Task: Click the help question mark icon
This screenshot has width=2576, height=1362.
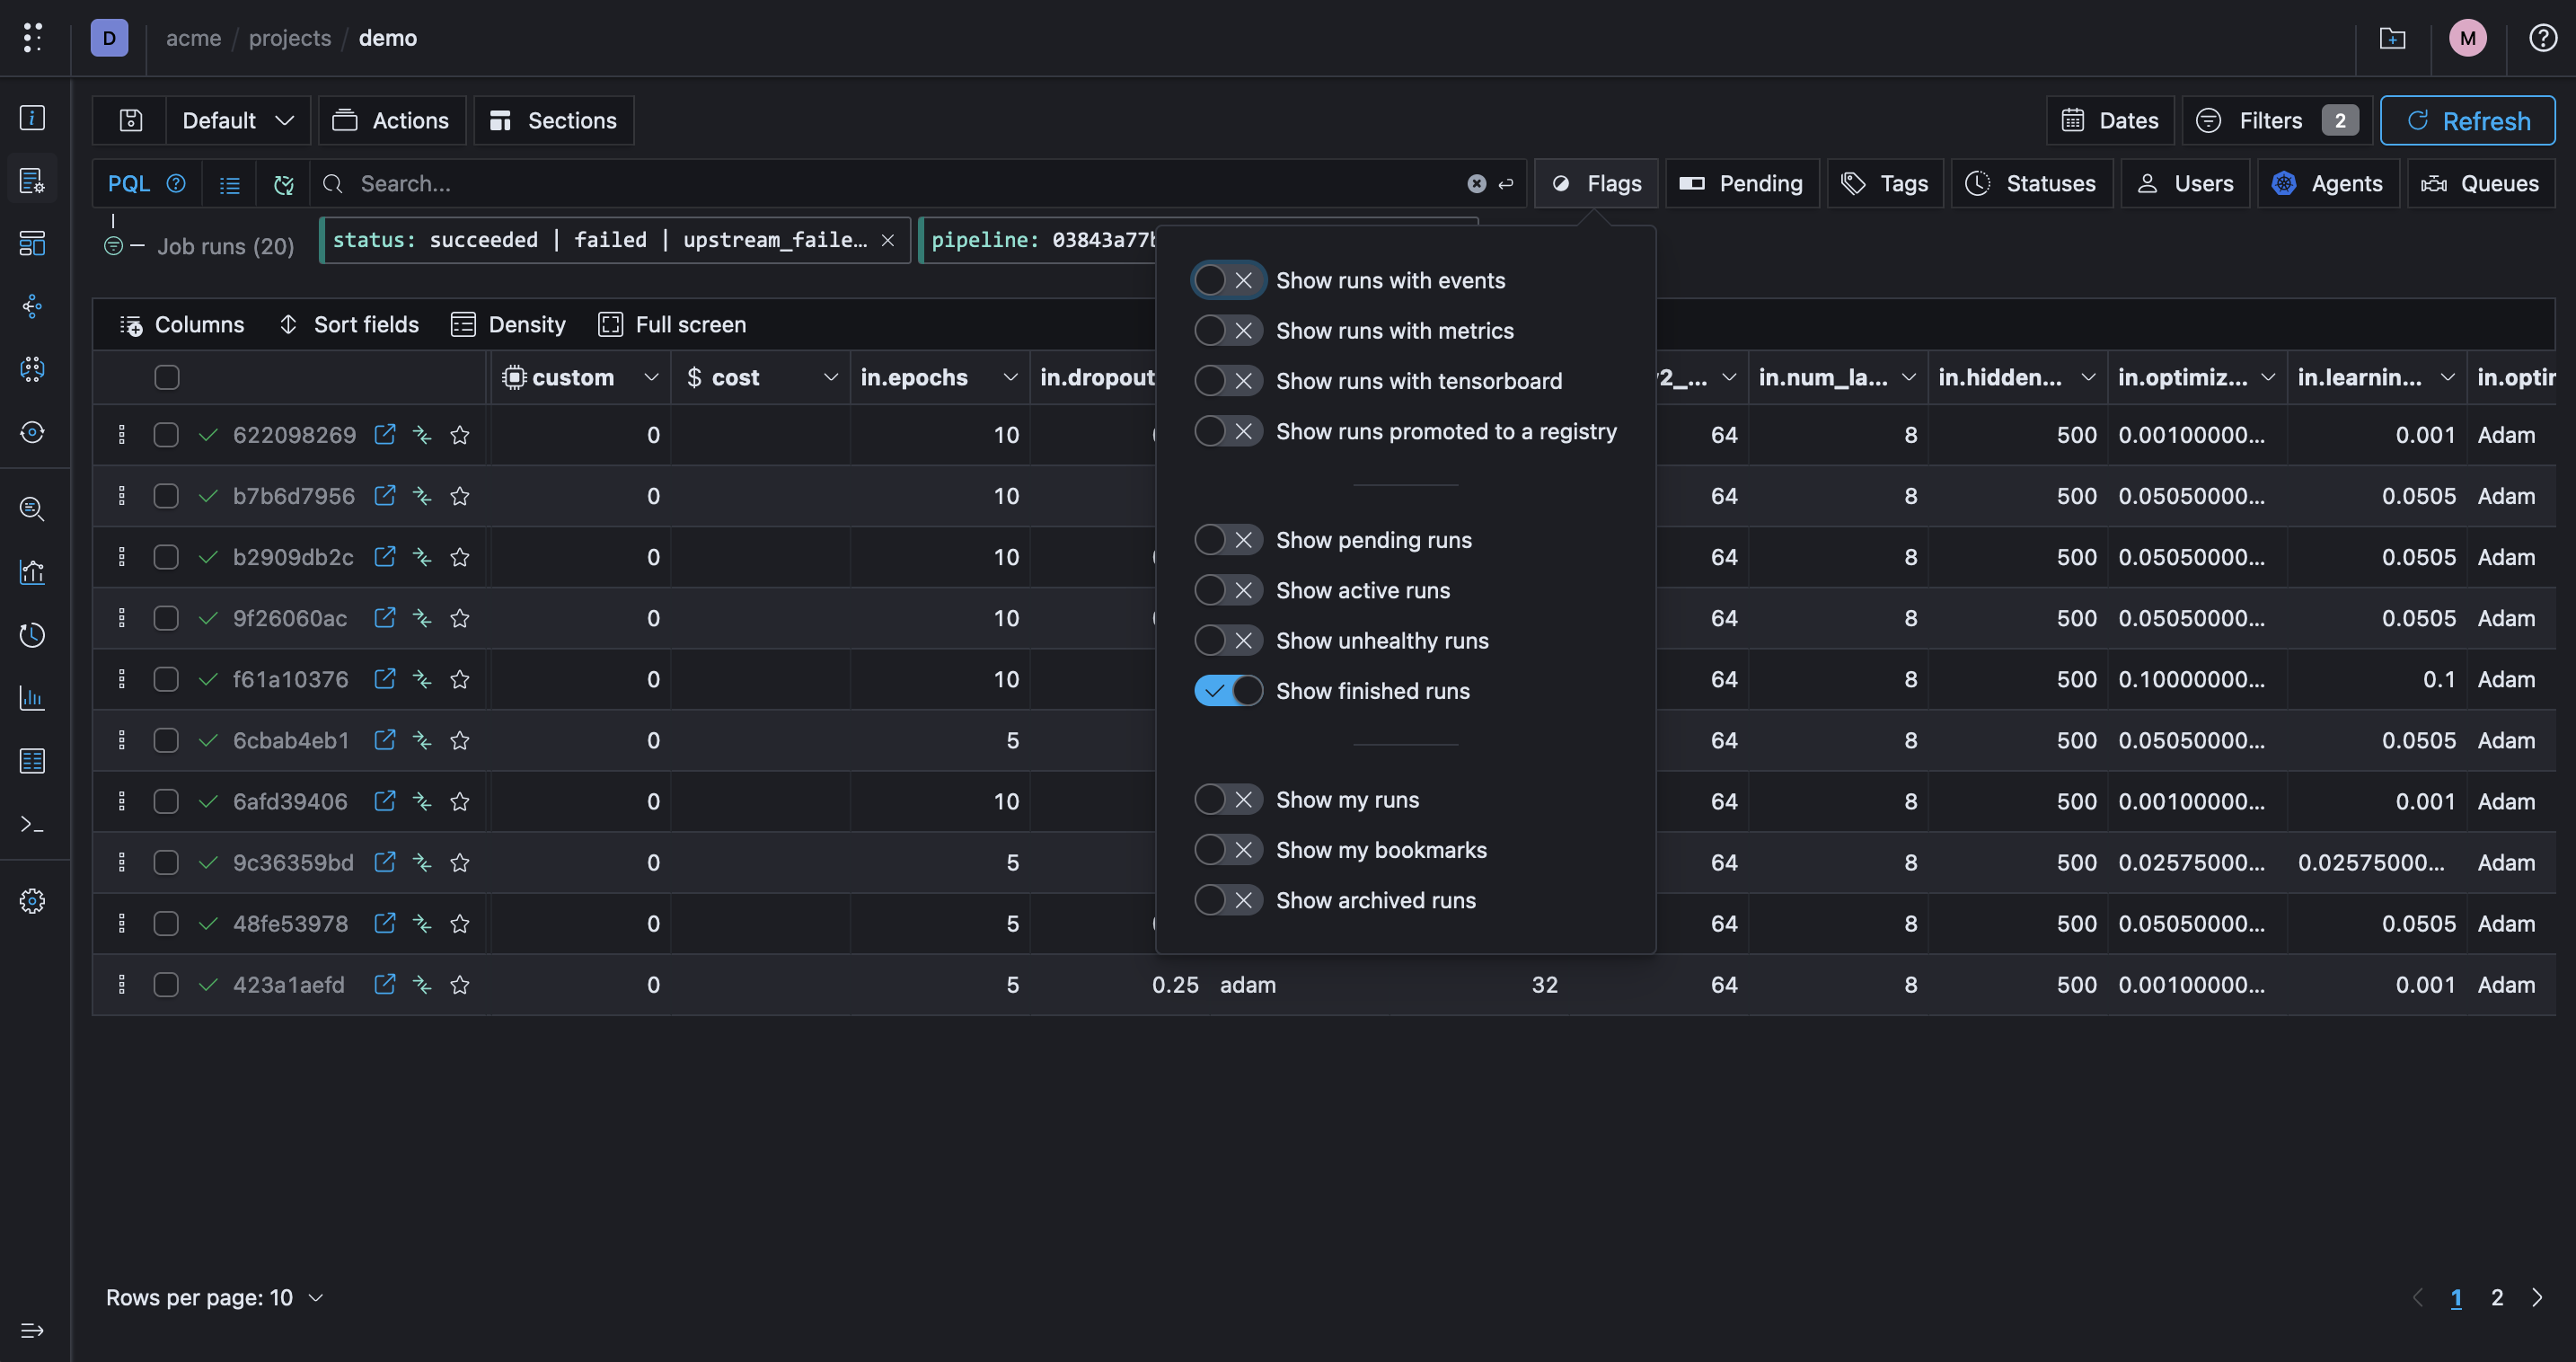Action: click(2543, 38)
